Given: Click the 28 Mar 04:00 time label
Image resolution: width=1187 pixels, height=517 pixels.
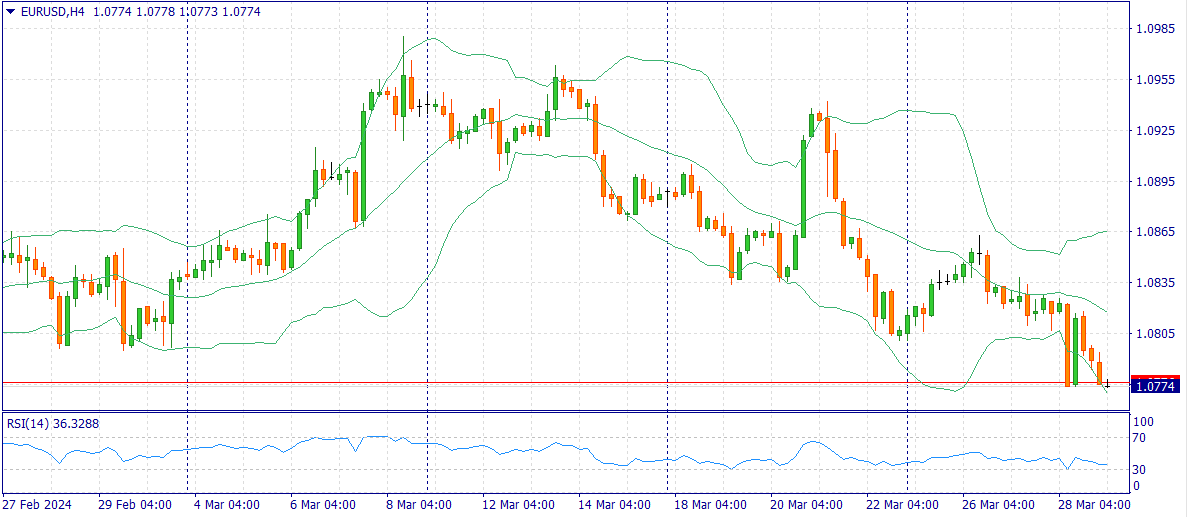Looking at the screenshot, I should pyautogui.click(x=1096, y=504).
